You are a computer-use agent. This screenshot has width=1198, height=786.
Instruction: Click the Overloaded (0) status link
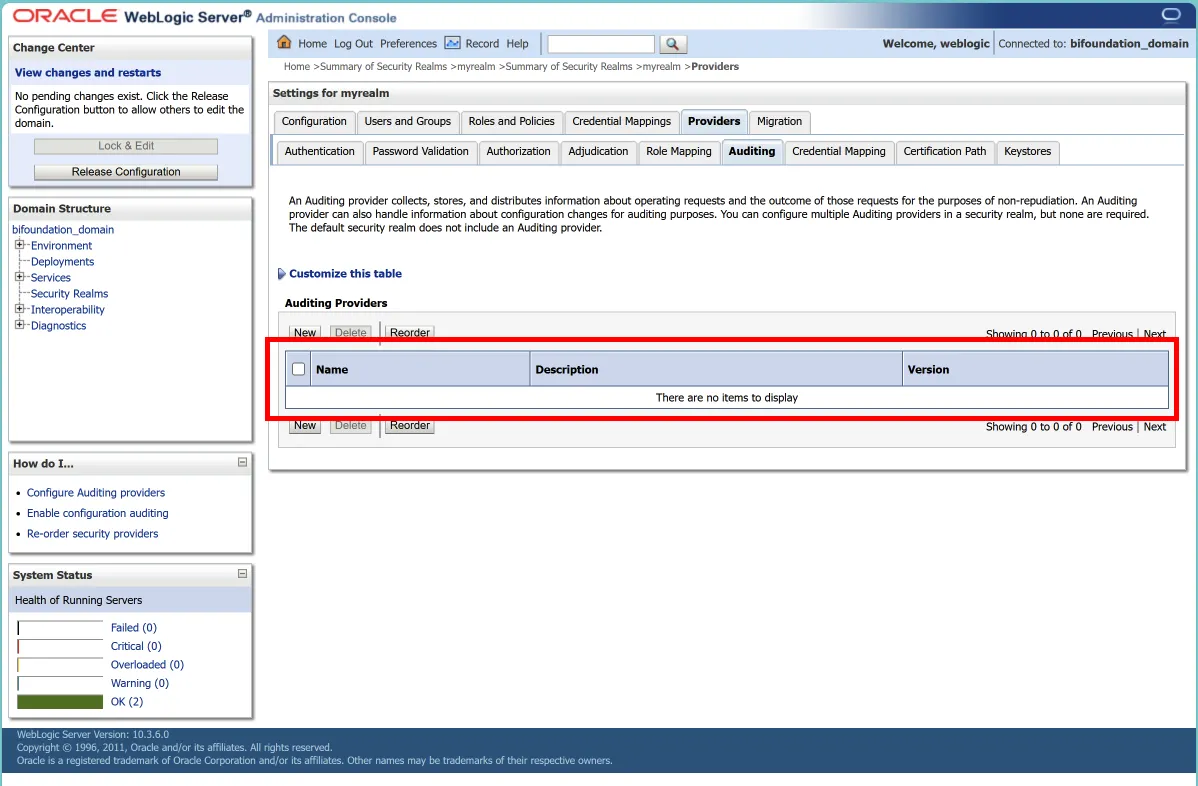(147, 665)
